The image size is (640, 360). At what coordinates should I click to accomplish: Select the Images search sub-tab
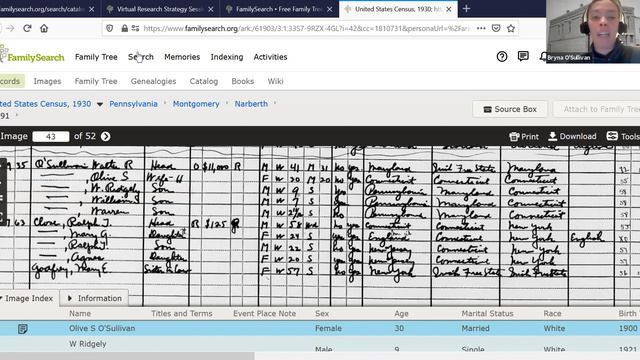(47, 81)
